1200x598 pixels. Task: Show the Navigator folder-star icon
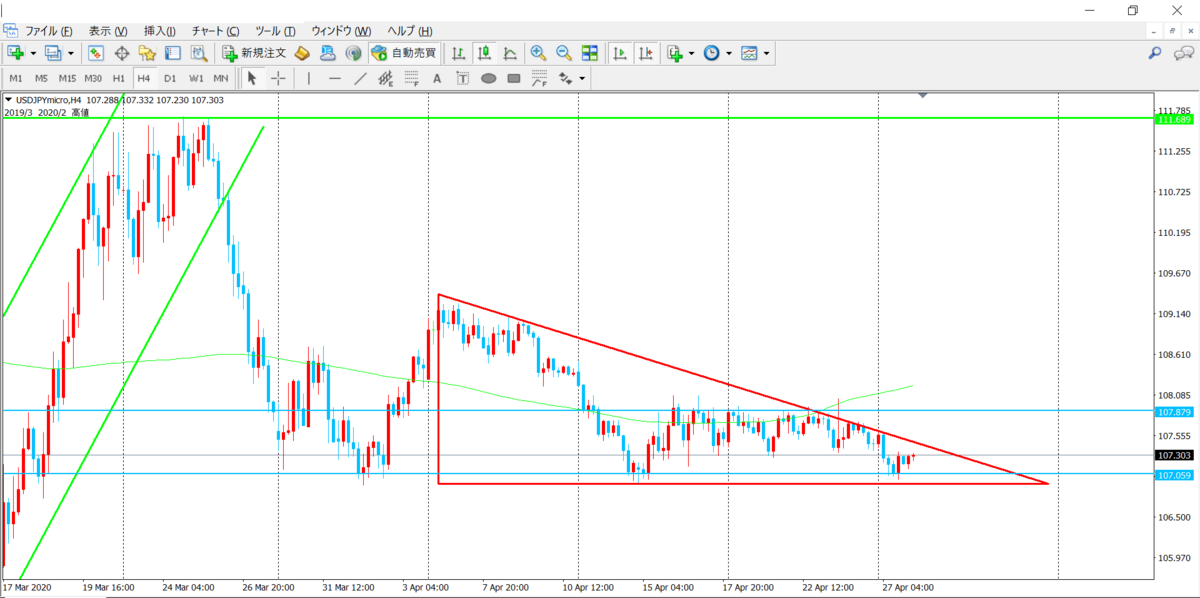pyautogui.click(x=147, y=53)
